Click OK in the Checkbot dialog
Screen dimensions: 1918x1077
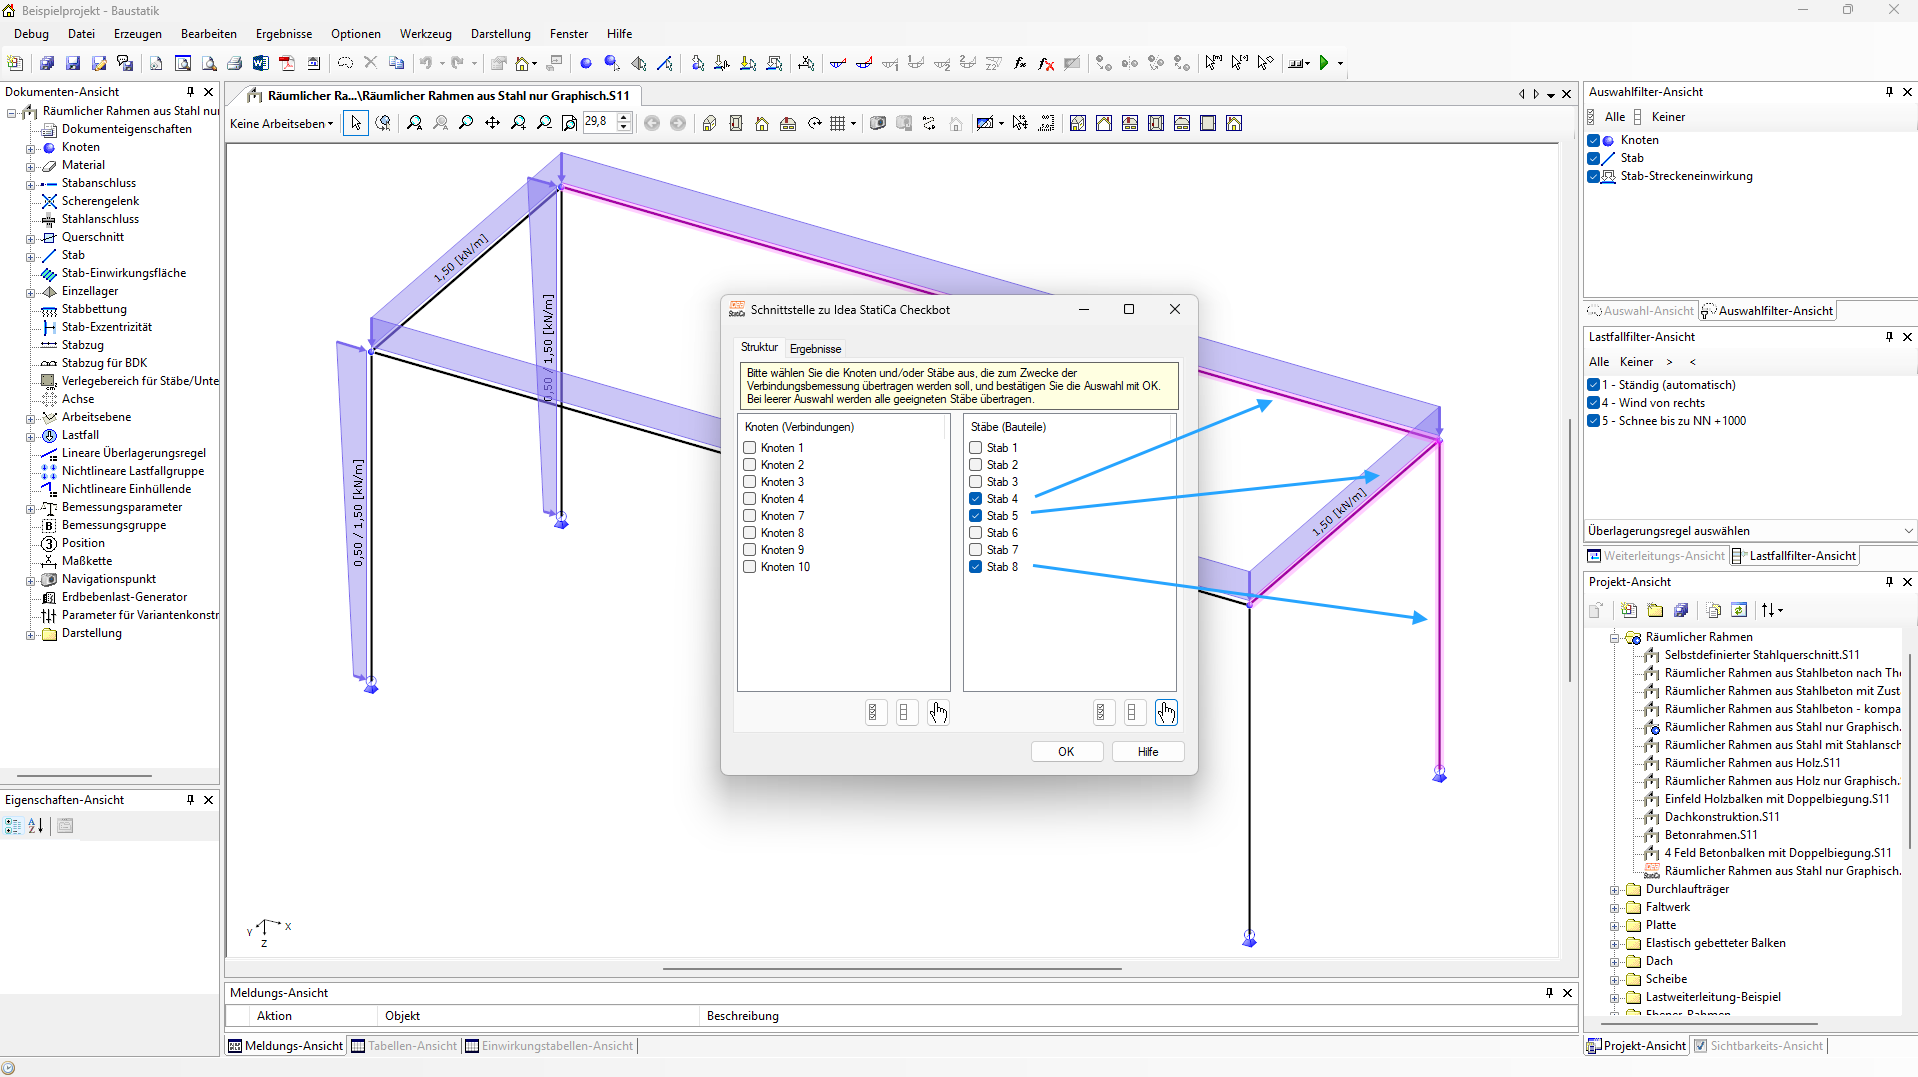[x=1067, y=752]
